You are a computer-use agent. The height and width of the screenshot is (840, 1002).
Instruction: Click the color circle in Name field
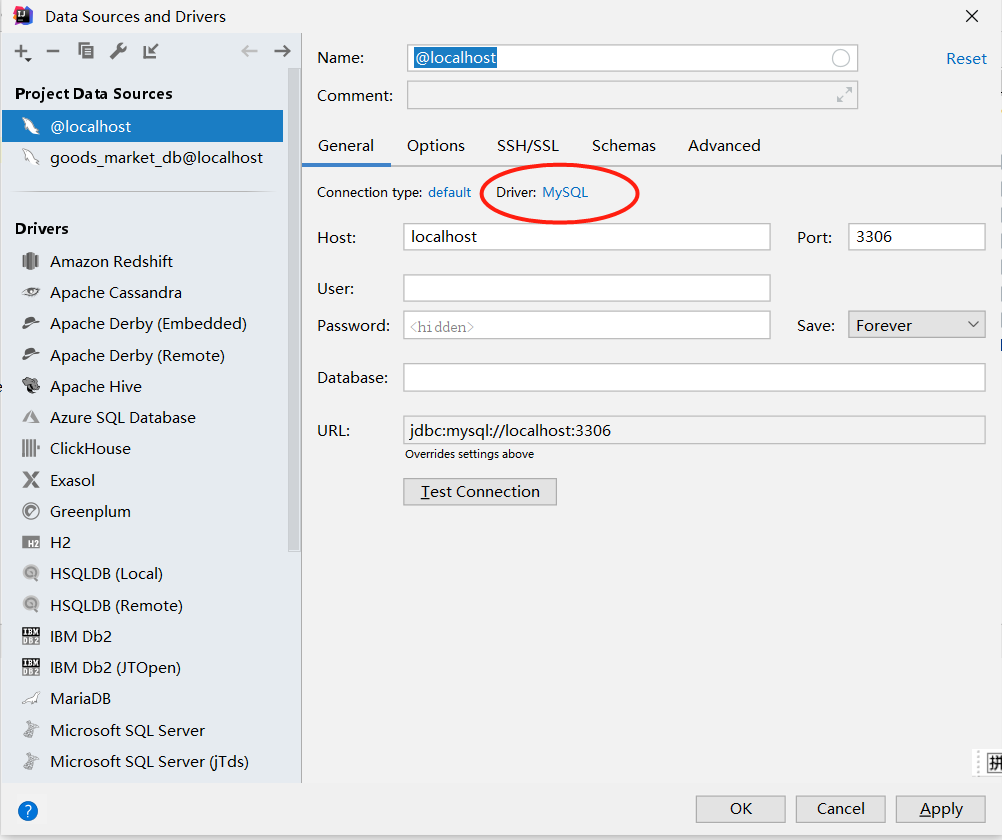(x=840, y=58)
